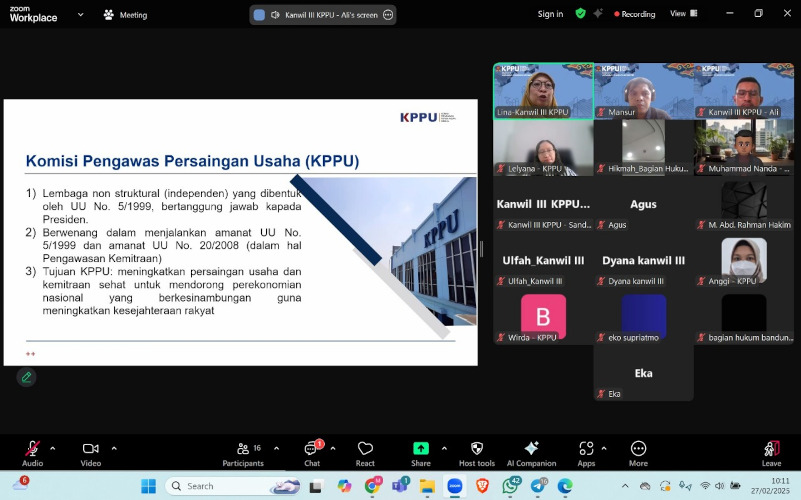The image size is (801, 500).
Task: Select Kanwil III KPPU - Sand.. tile
Action: [544, 204]
